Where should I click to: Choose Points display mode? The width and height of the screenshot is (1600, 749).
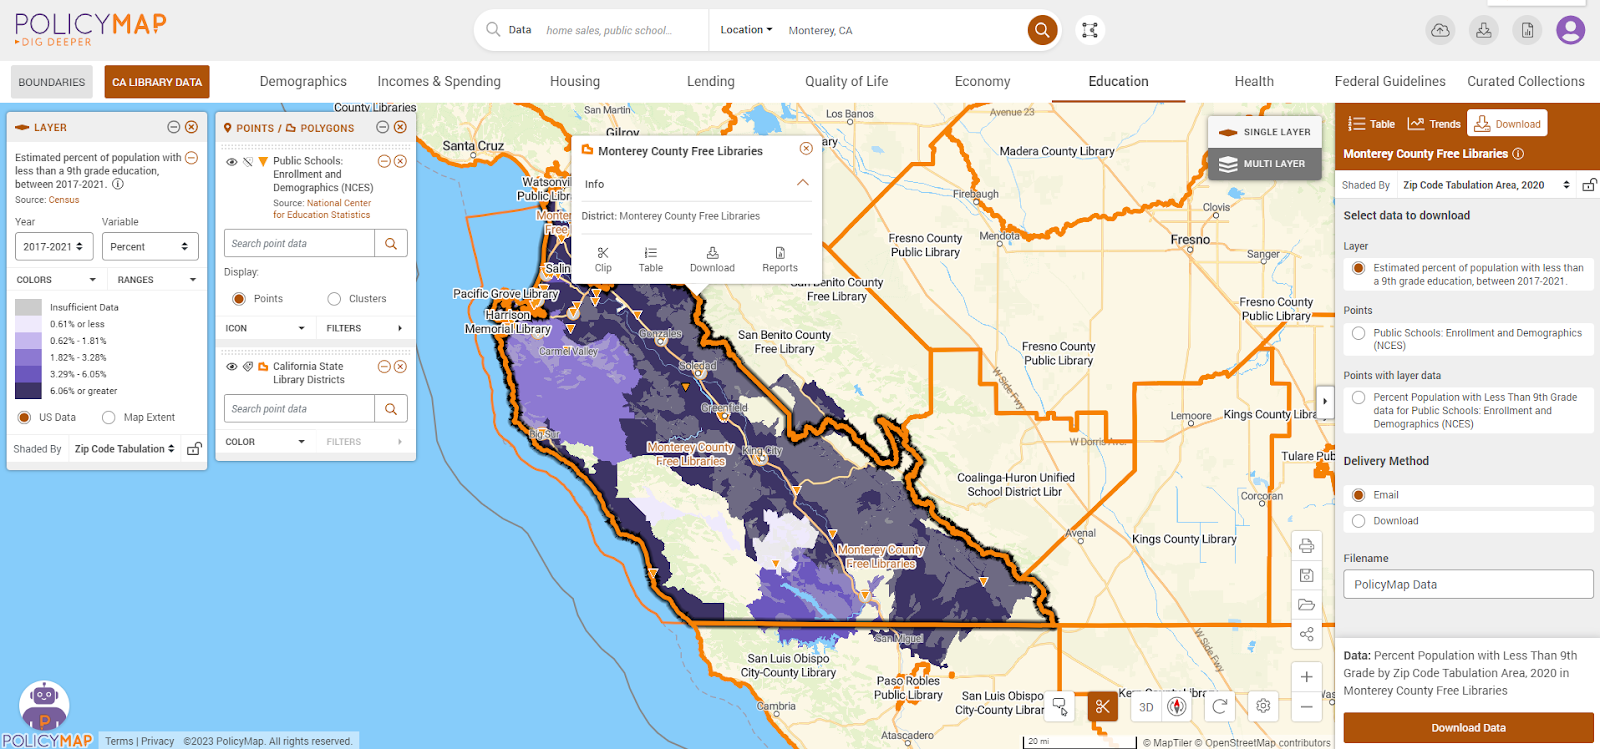[239, 299]
